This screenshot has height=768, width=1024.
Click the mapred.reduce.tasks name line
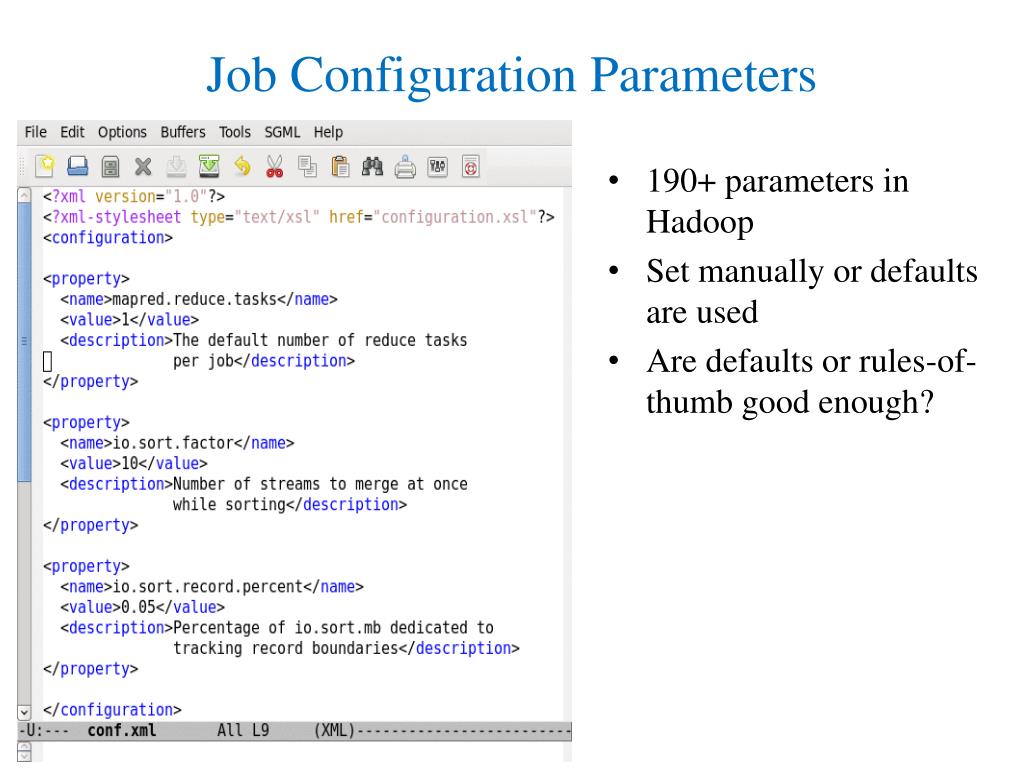199,299
